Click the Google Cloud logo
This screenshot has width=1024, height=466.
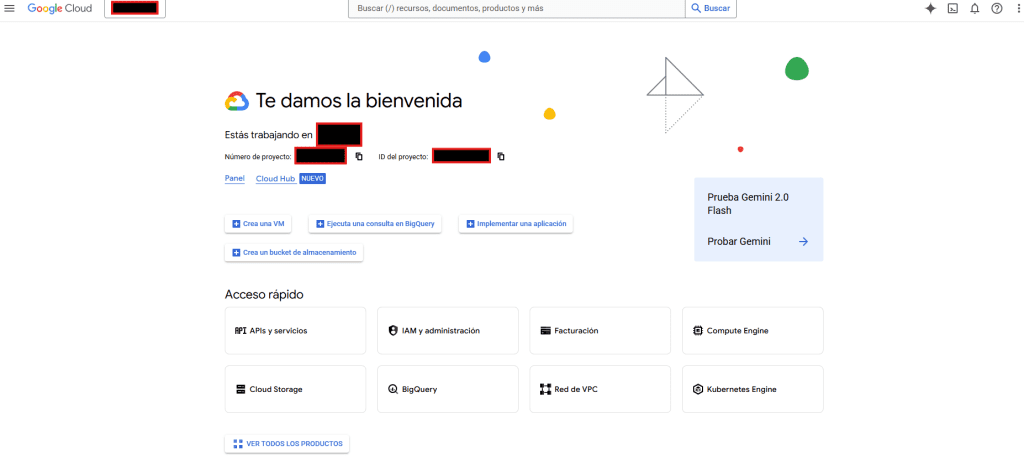point(59,8)
